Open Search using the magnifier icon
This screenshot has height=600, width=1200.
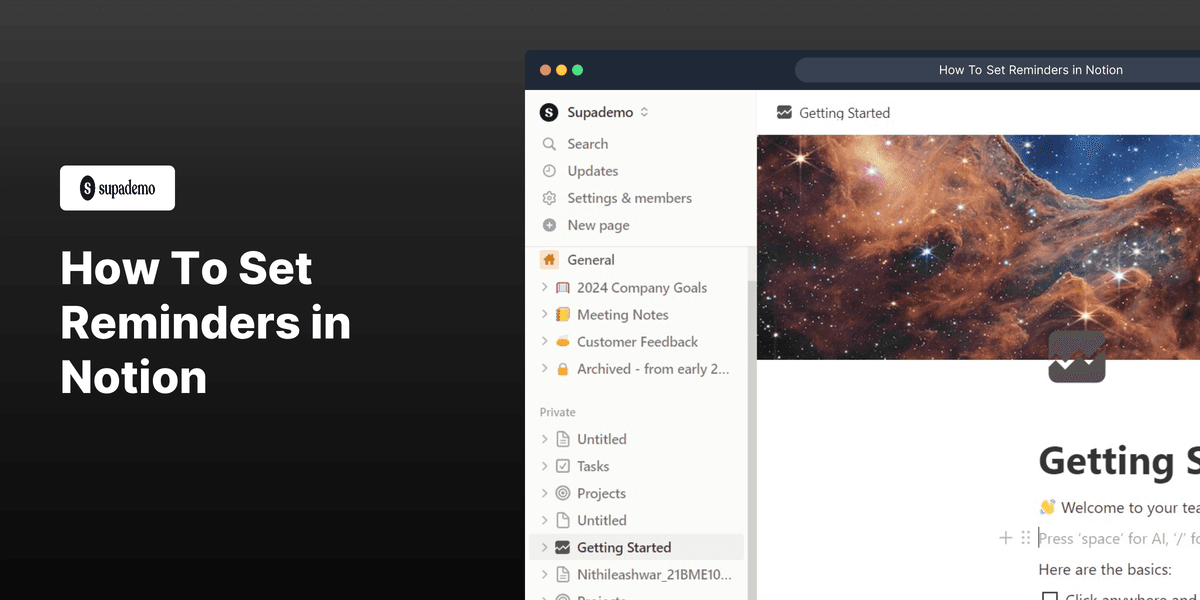click(x=549, y=143)
